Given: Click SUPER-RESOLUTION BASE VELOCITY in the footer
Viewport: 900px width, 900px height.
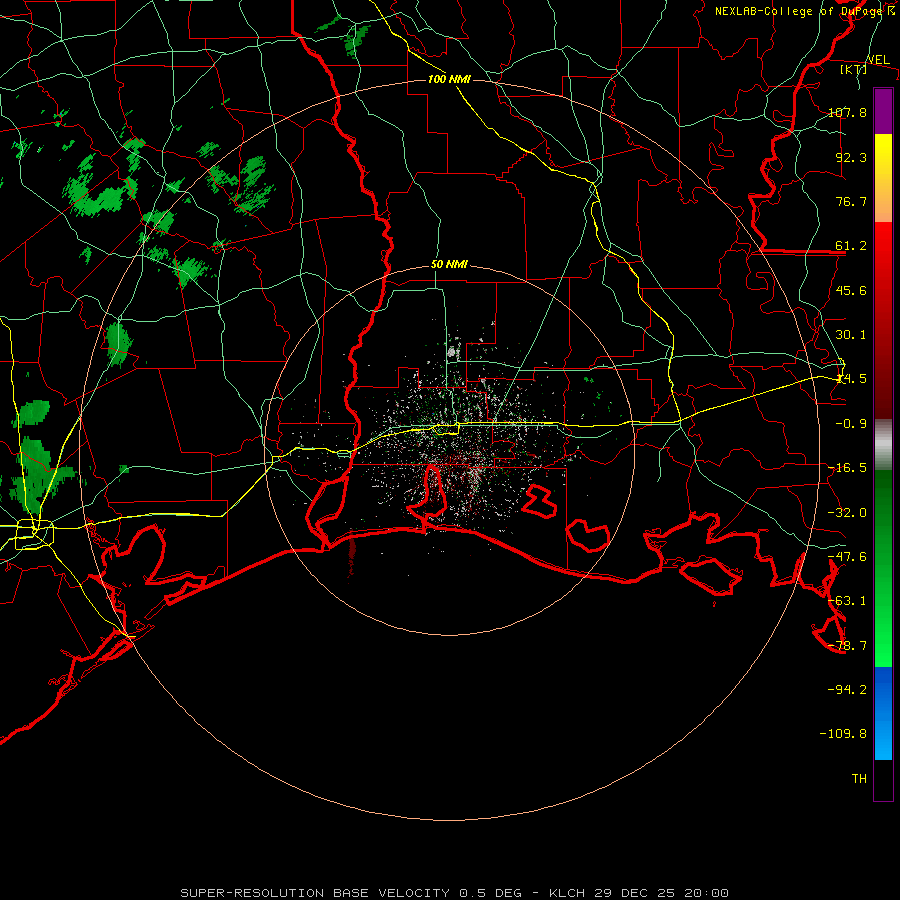Looking at the screenshot, I should click(315, 893).
